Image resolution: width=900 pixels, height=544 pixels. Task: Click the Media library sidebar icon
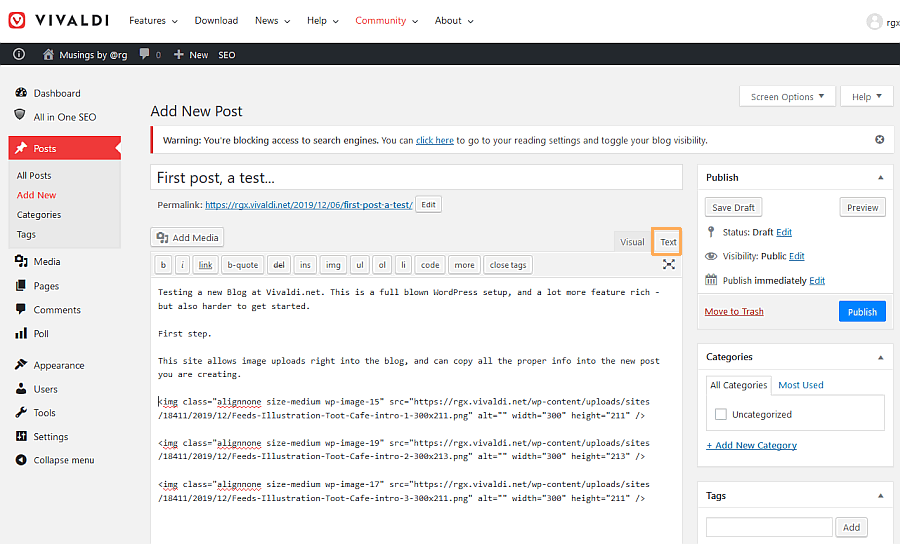pyautogui.click(x=21, y=261)
